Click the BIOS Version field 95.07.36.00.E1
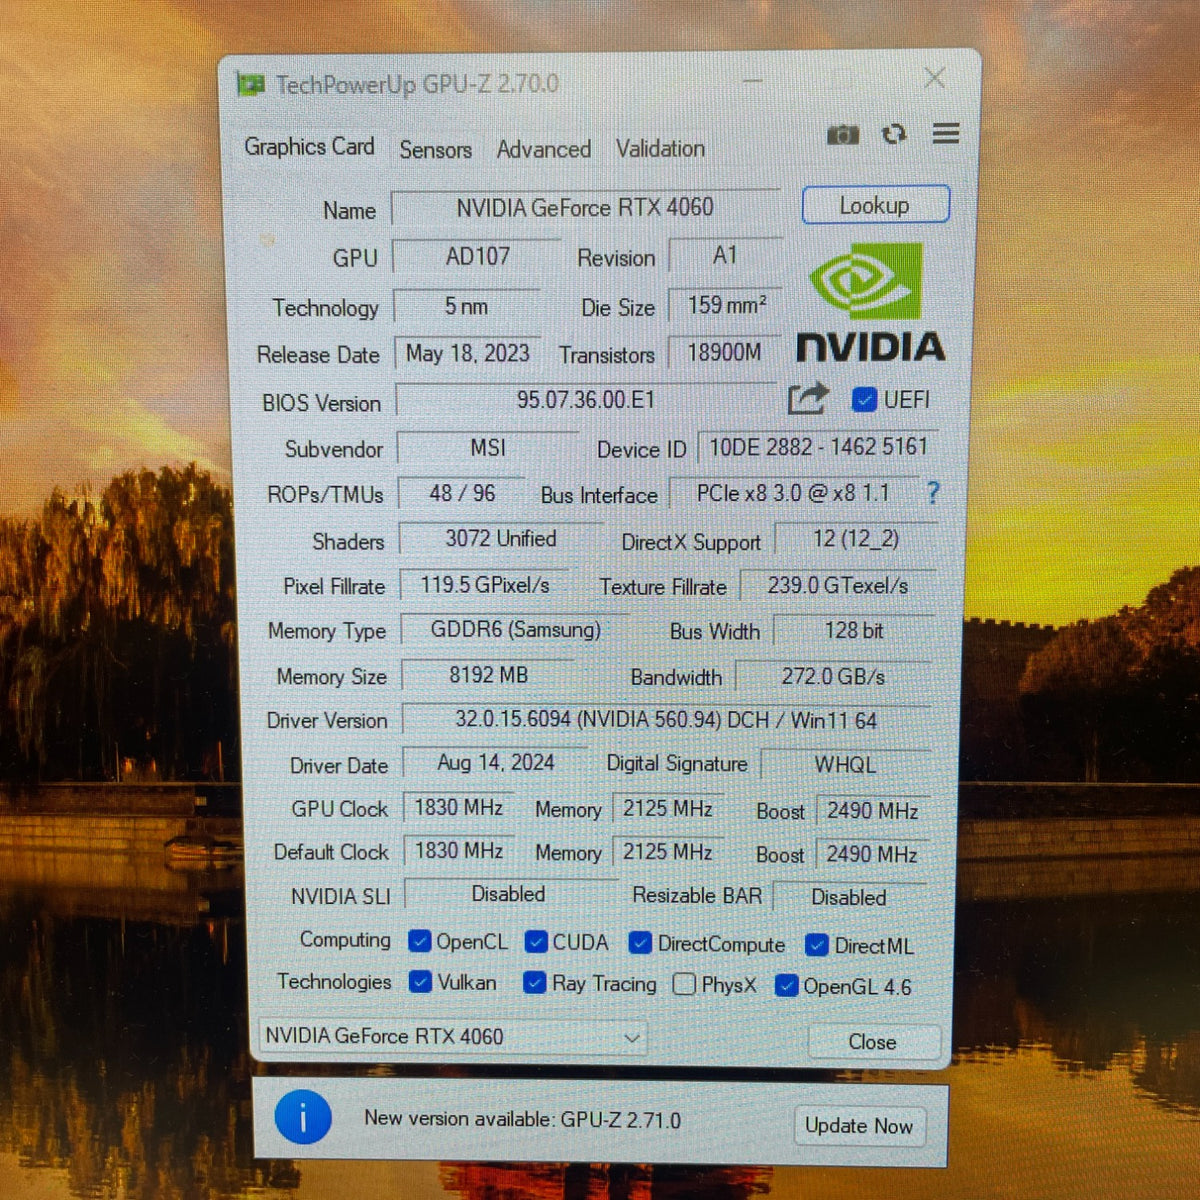The width and height of the screenshot is (1200, 1200). [x=585, y=400]
